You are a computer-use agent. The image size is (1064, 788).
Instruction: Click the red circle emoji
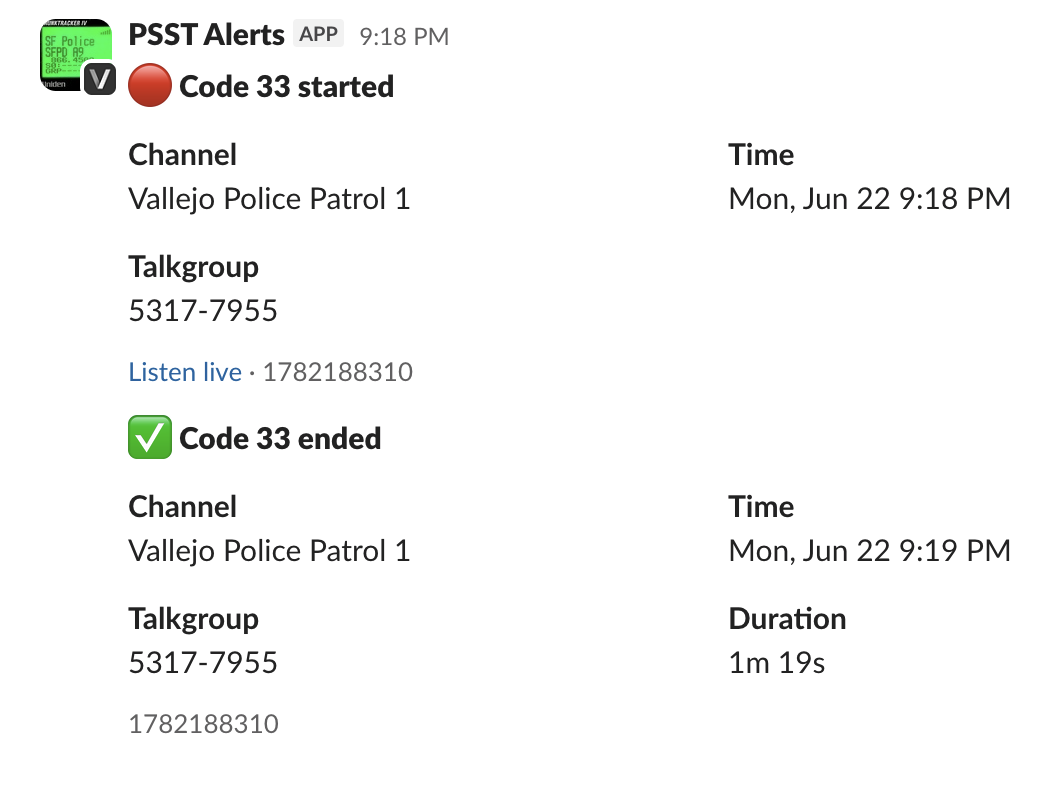click(x=150, y=86)
